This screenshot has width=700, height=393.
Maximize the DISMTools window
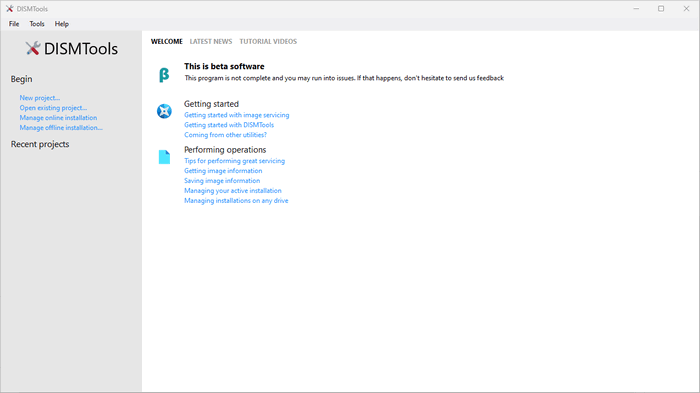(661, 8)
